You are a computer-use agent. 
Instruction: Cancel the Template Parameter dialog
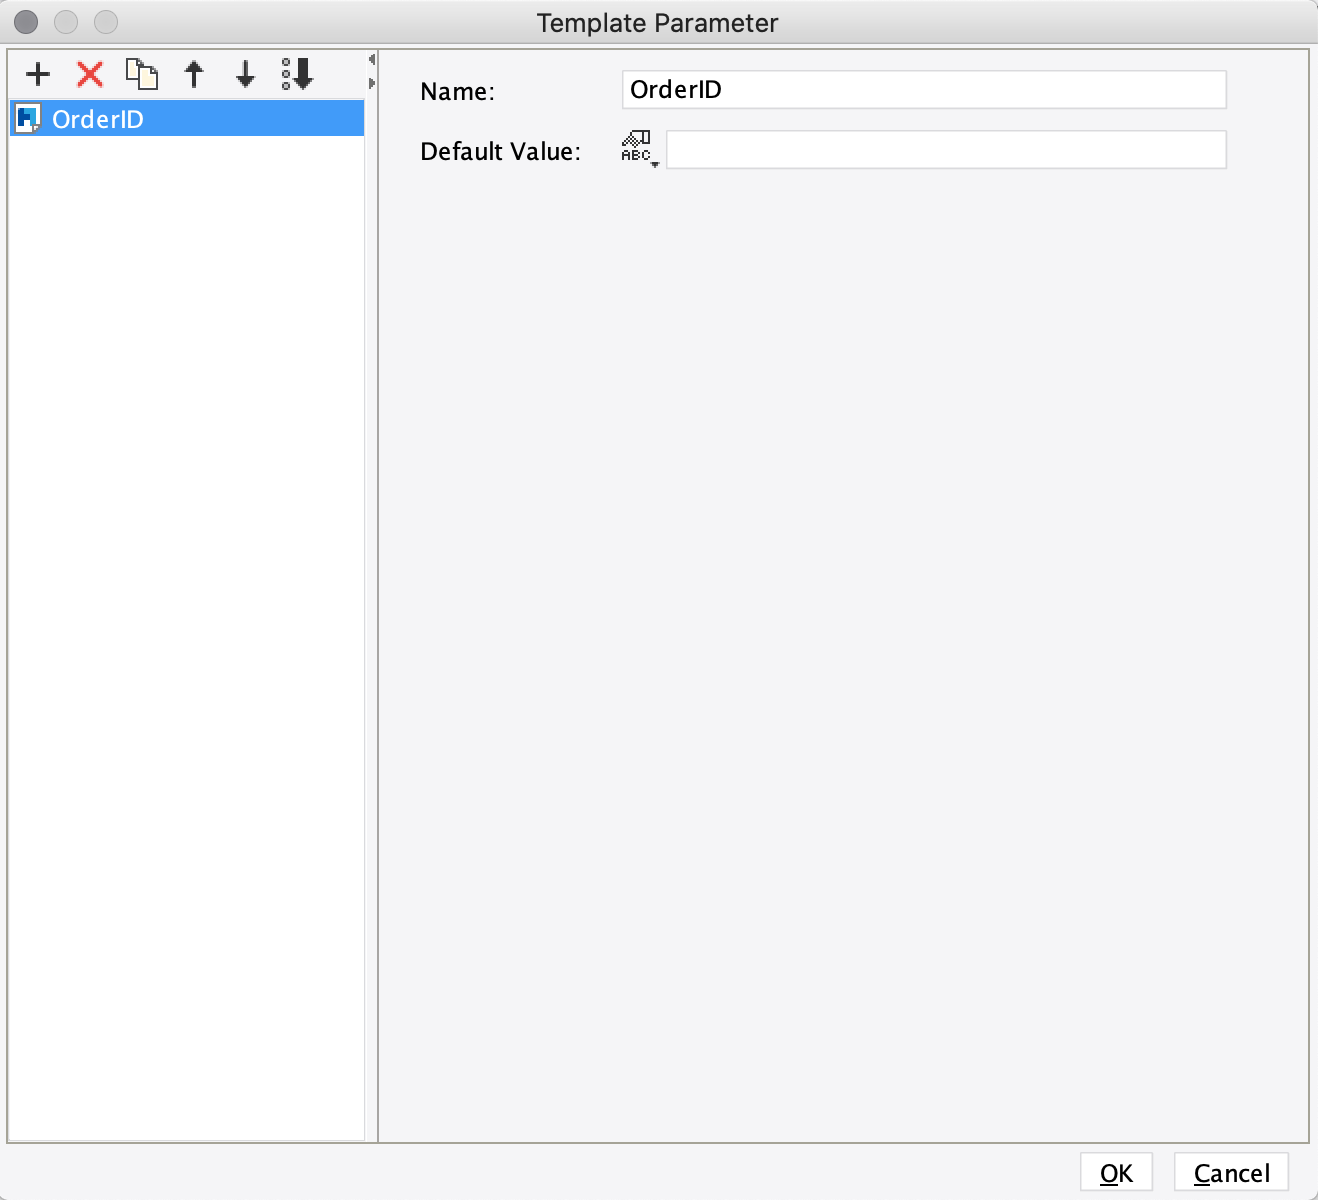(1230, 1172)
